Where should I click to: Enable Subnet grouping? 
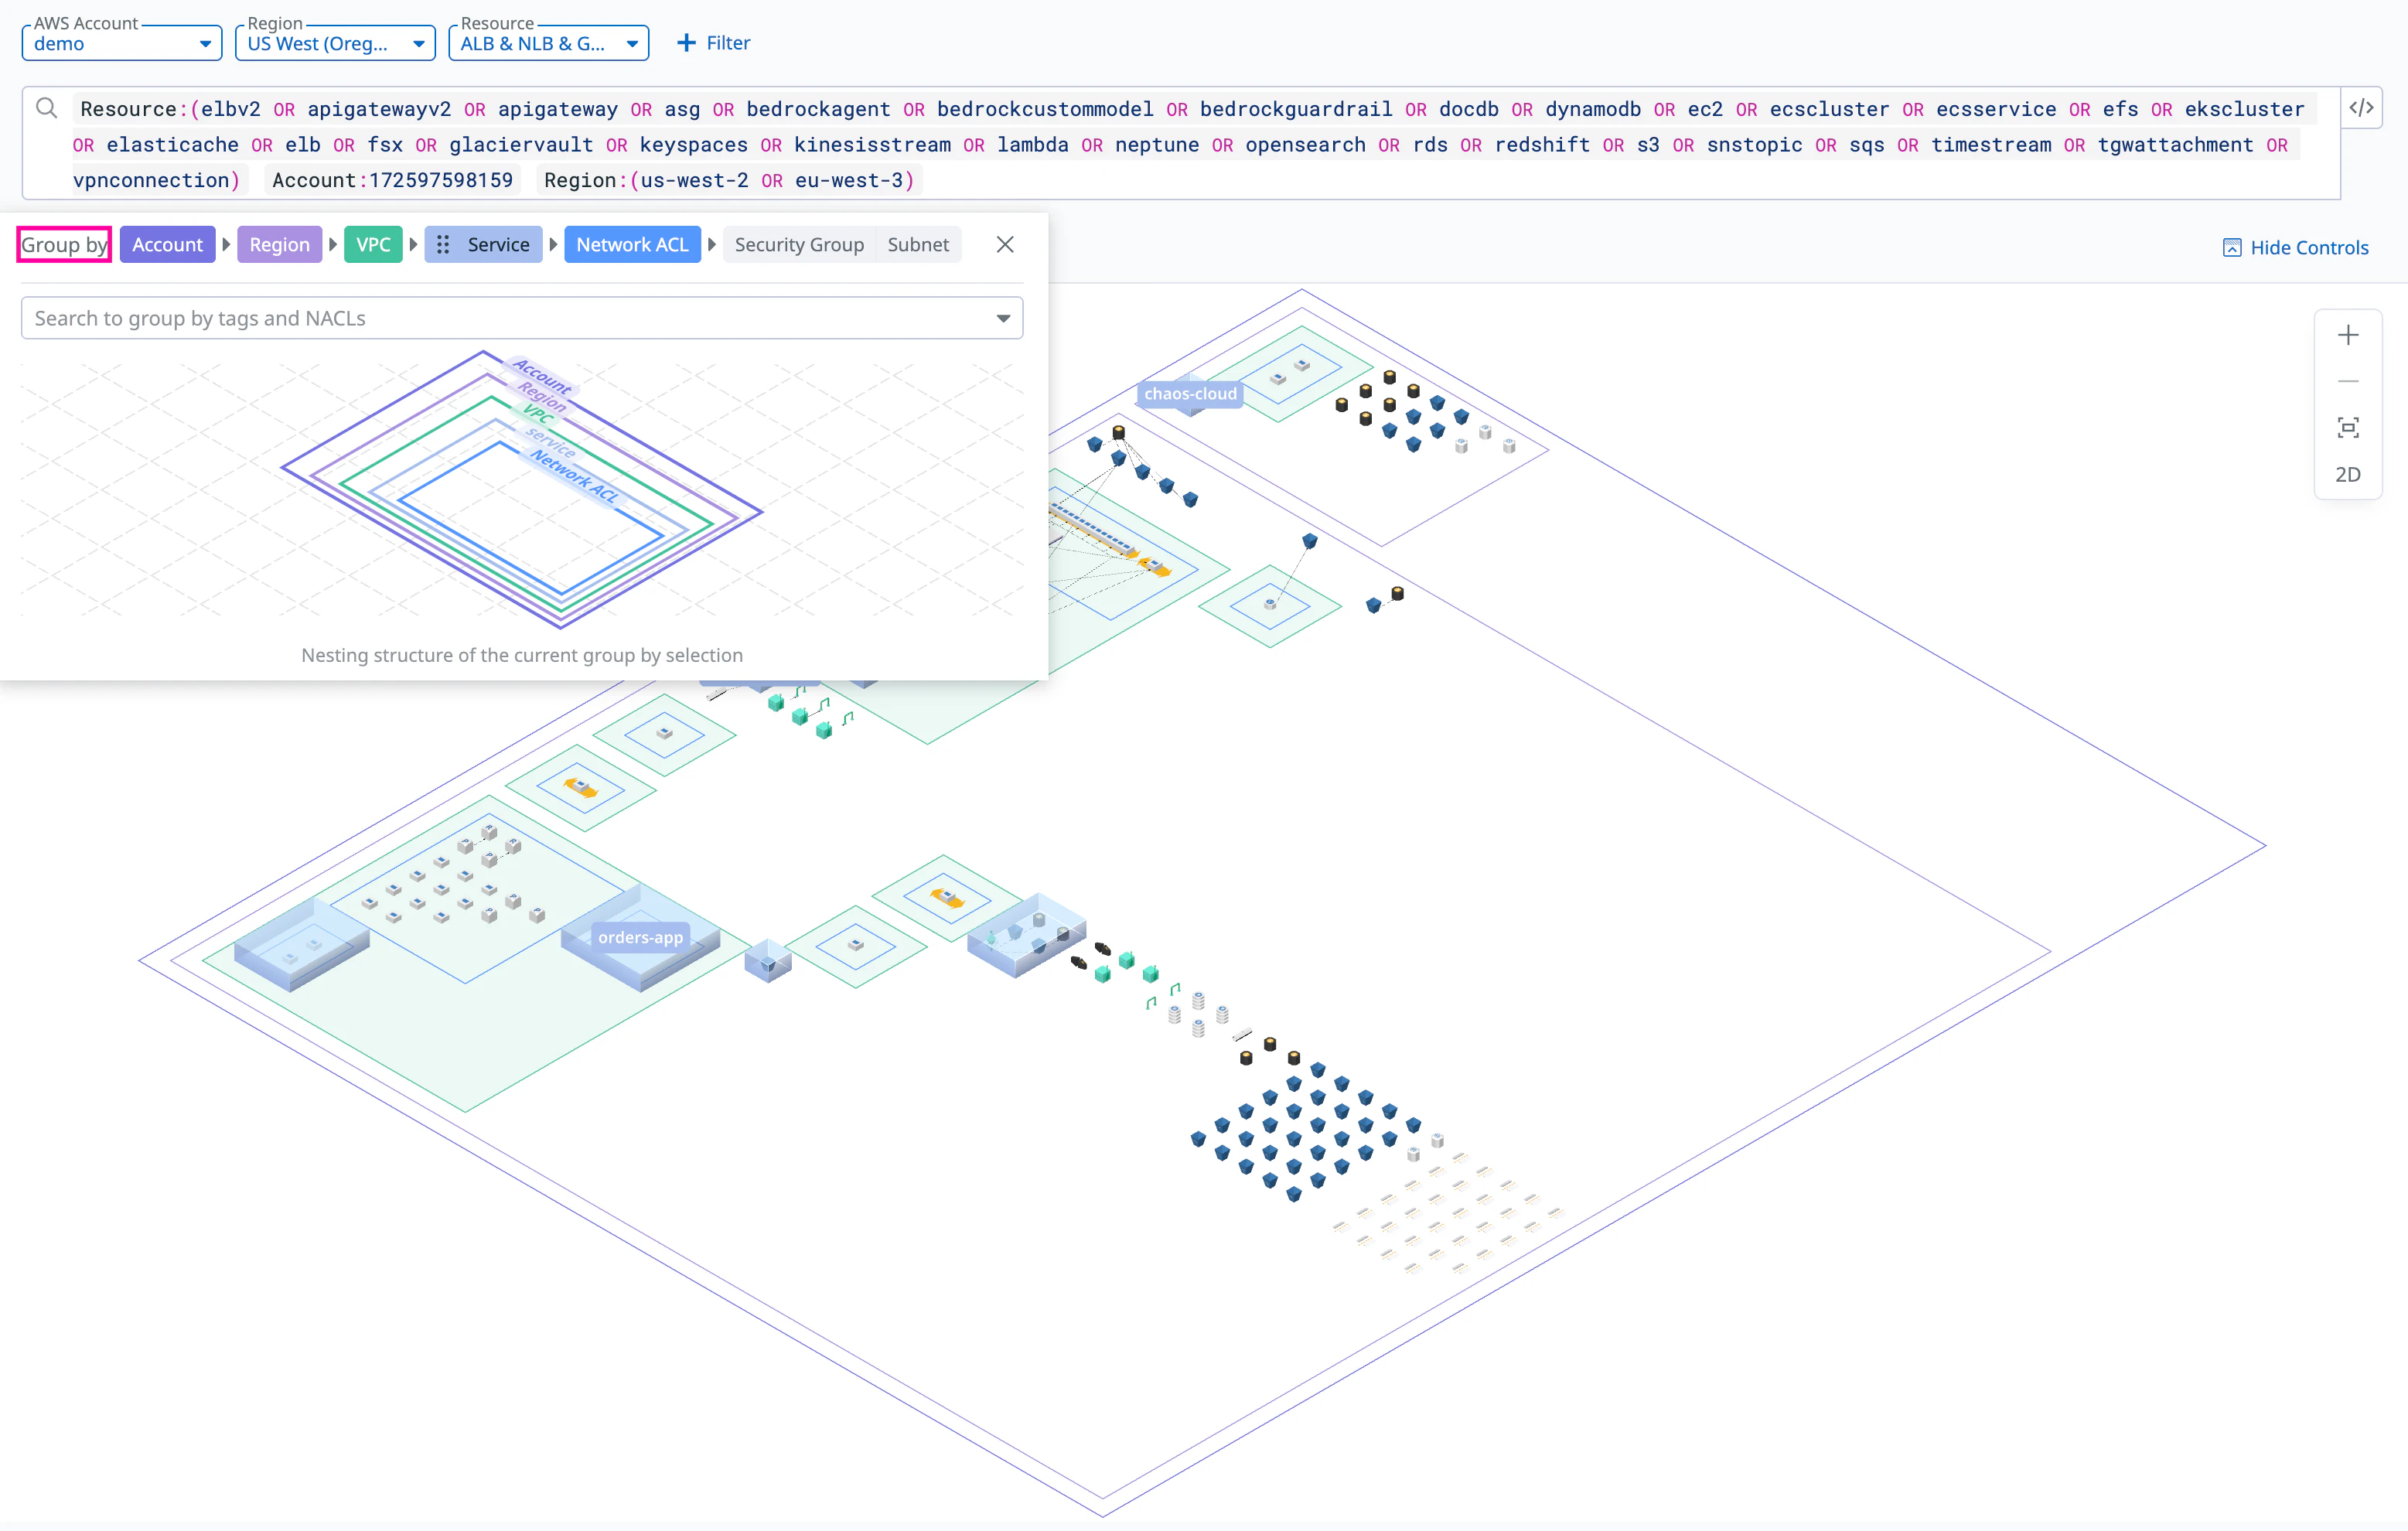[917, 245]
